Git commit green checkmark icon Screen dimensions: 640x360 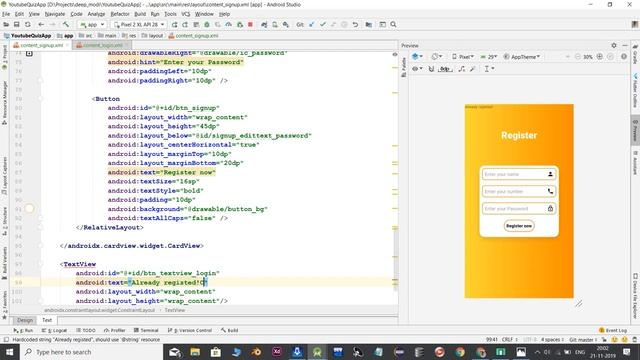(x=322, y=24)
